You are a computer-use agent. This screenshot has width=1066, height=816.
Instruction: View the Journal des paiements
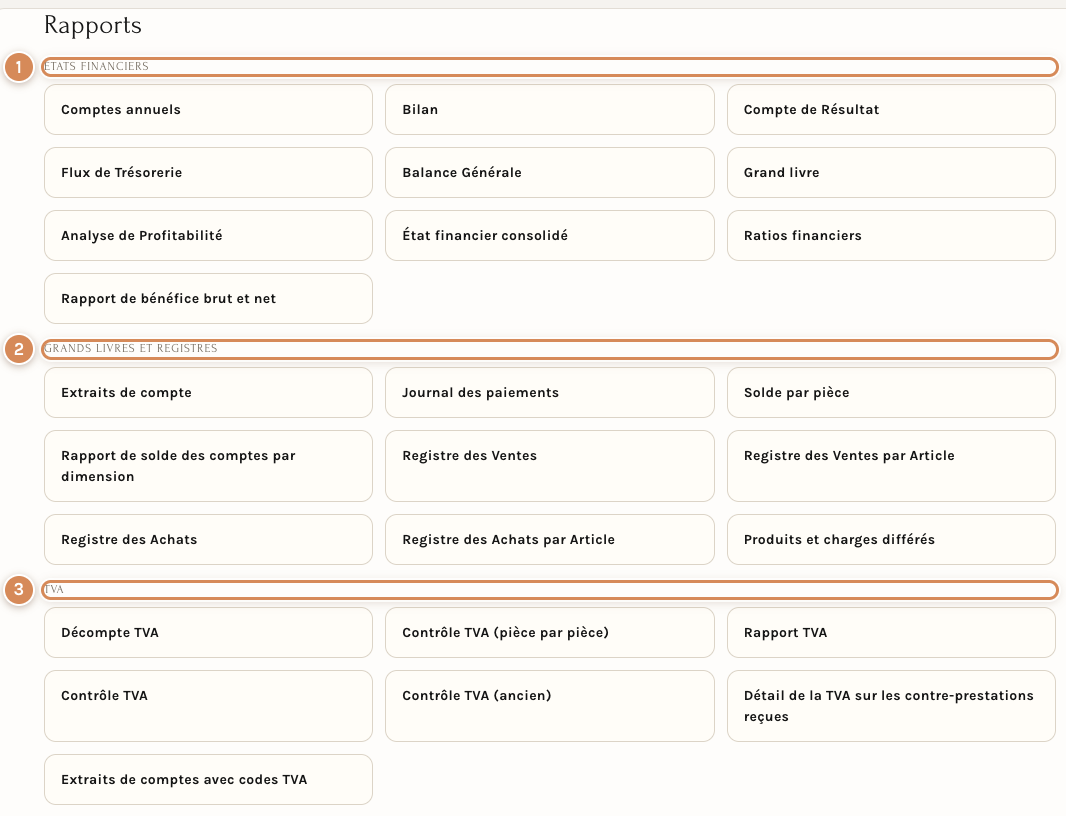(549, 392)
